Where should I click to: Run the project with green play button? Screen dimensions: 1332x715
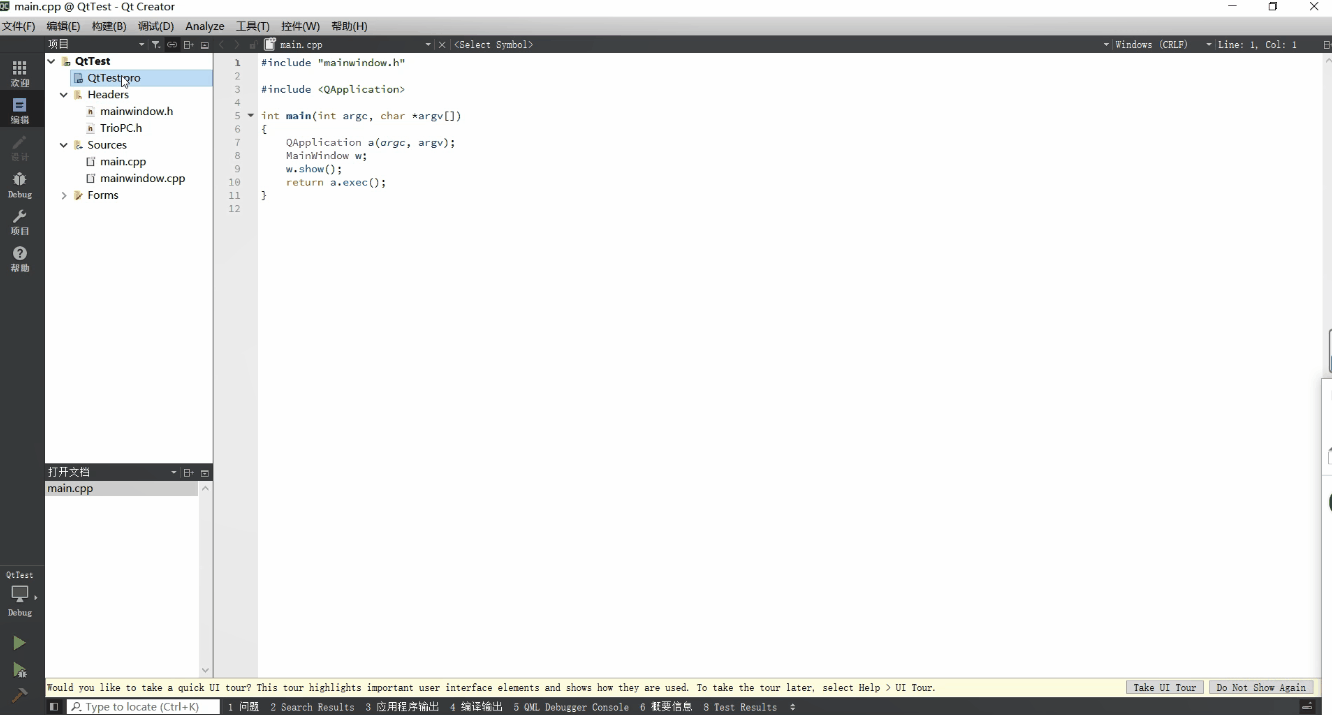point(19,643)
